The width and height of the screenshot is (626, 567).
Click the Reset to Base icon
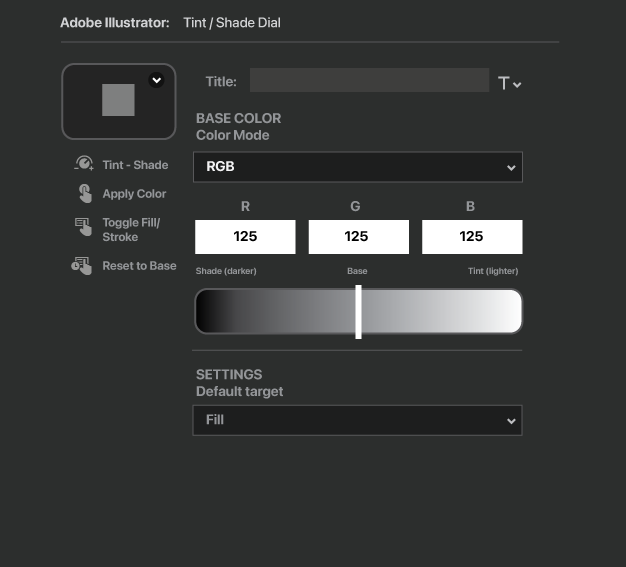point(82,266)
